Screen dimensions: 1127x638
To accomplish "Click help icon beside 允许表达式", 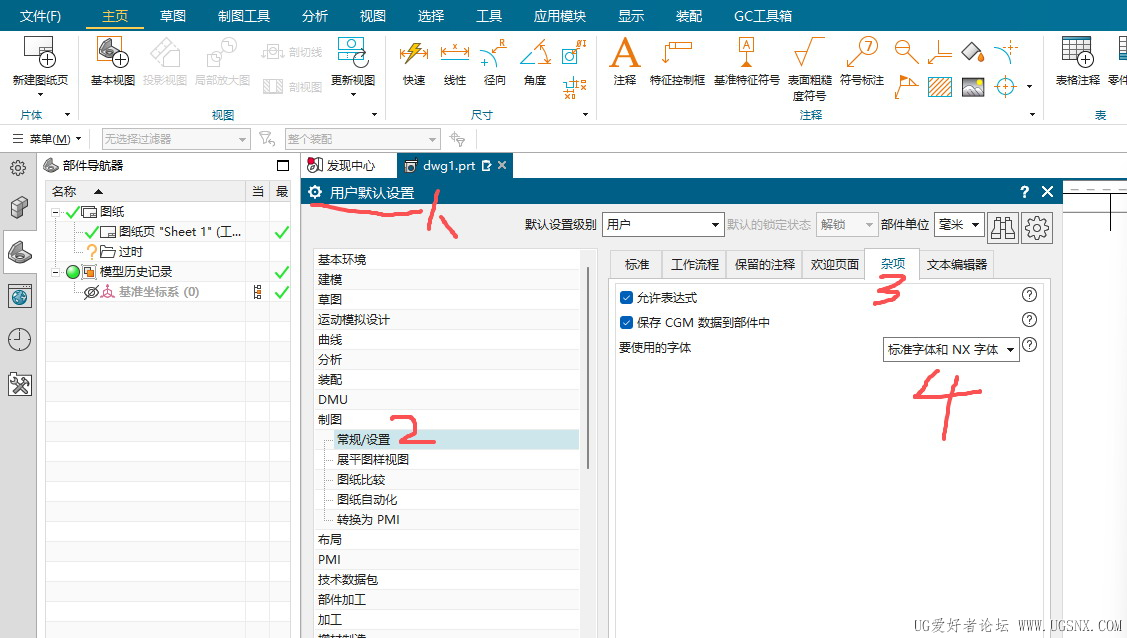I will [1029, 295].
